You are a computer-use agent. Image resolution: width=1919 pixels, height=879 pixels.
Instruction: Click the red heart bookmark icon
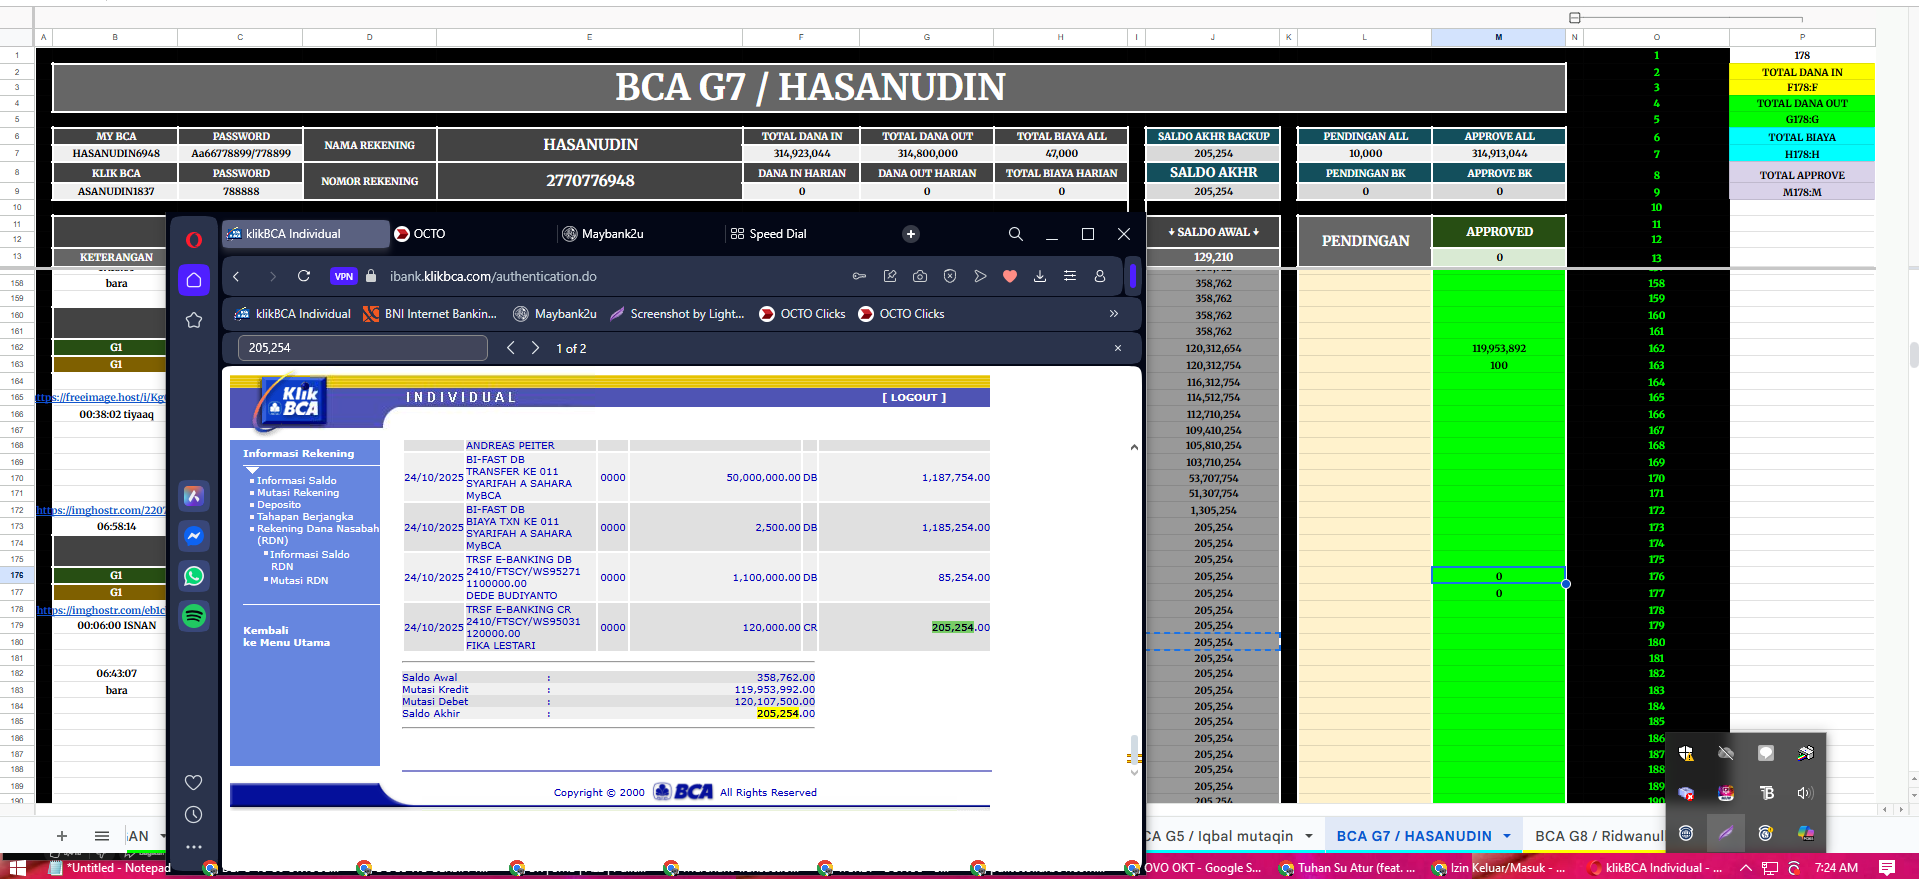click(1010, 276)
